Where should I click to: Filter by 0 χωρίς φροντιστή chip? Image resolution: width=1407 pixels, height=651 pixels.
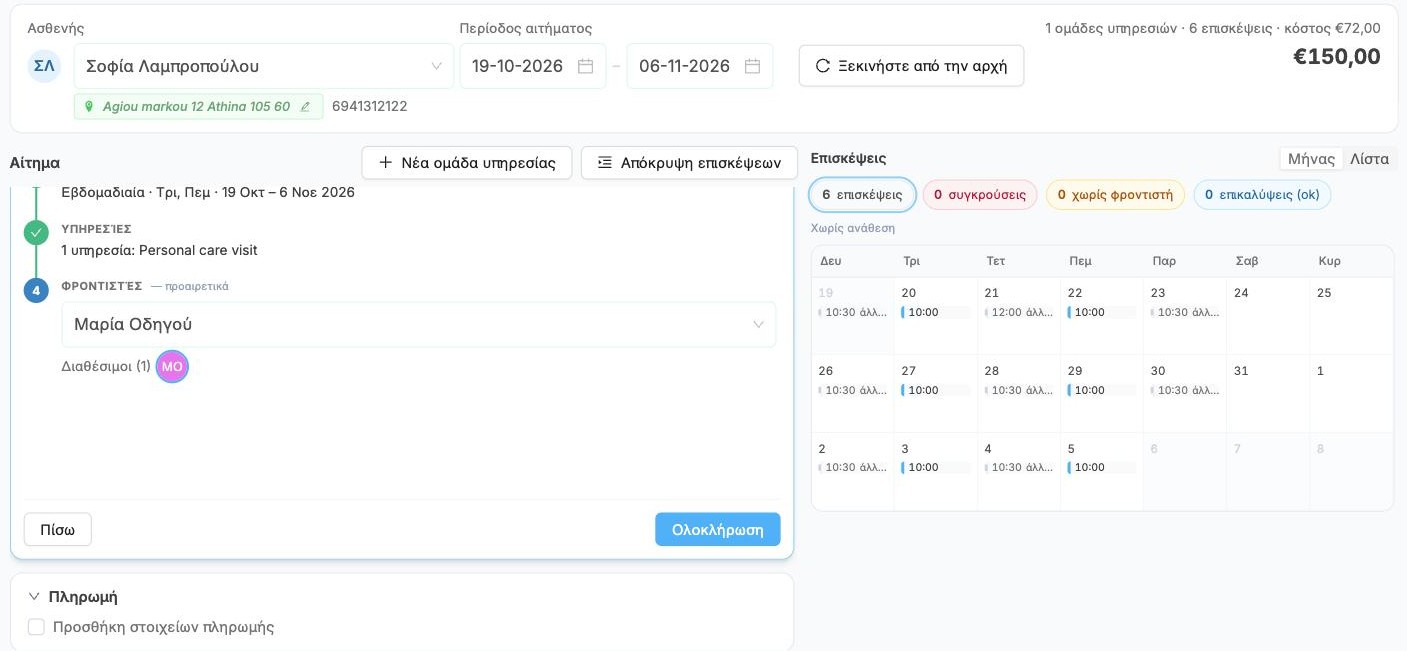1115,195
